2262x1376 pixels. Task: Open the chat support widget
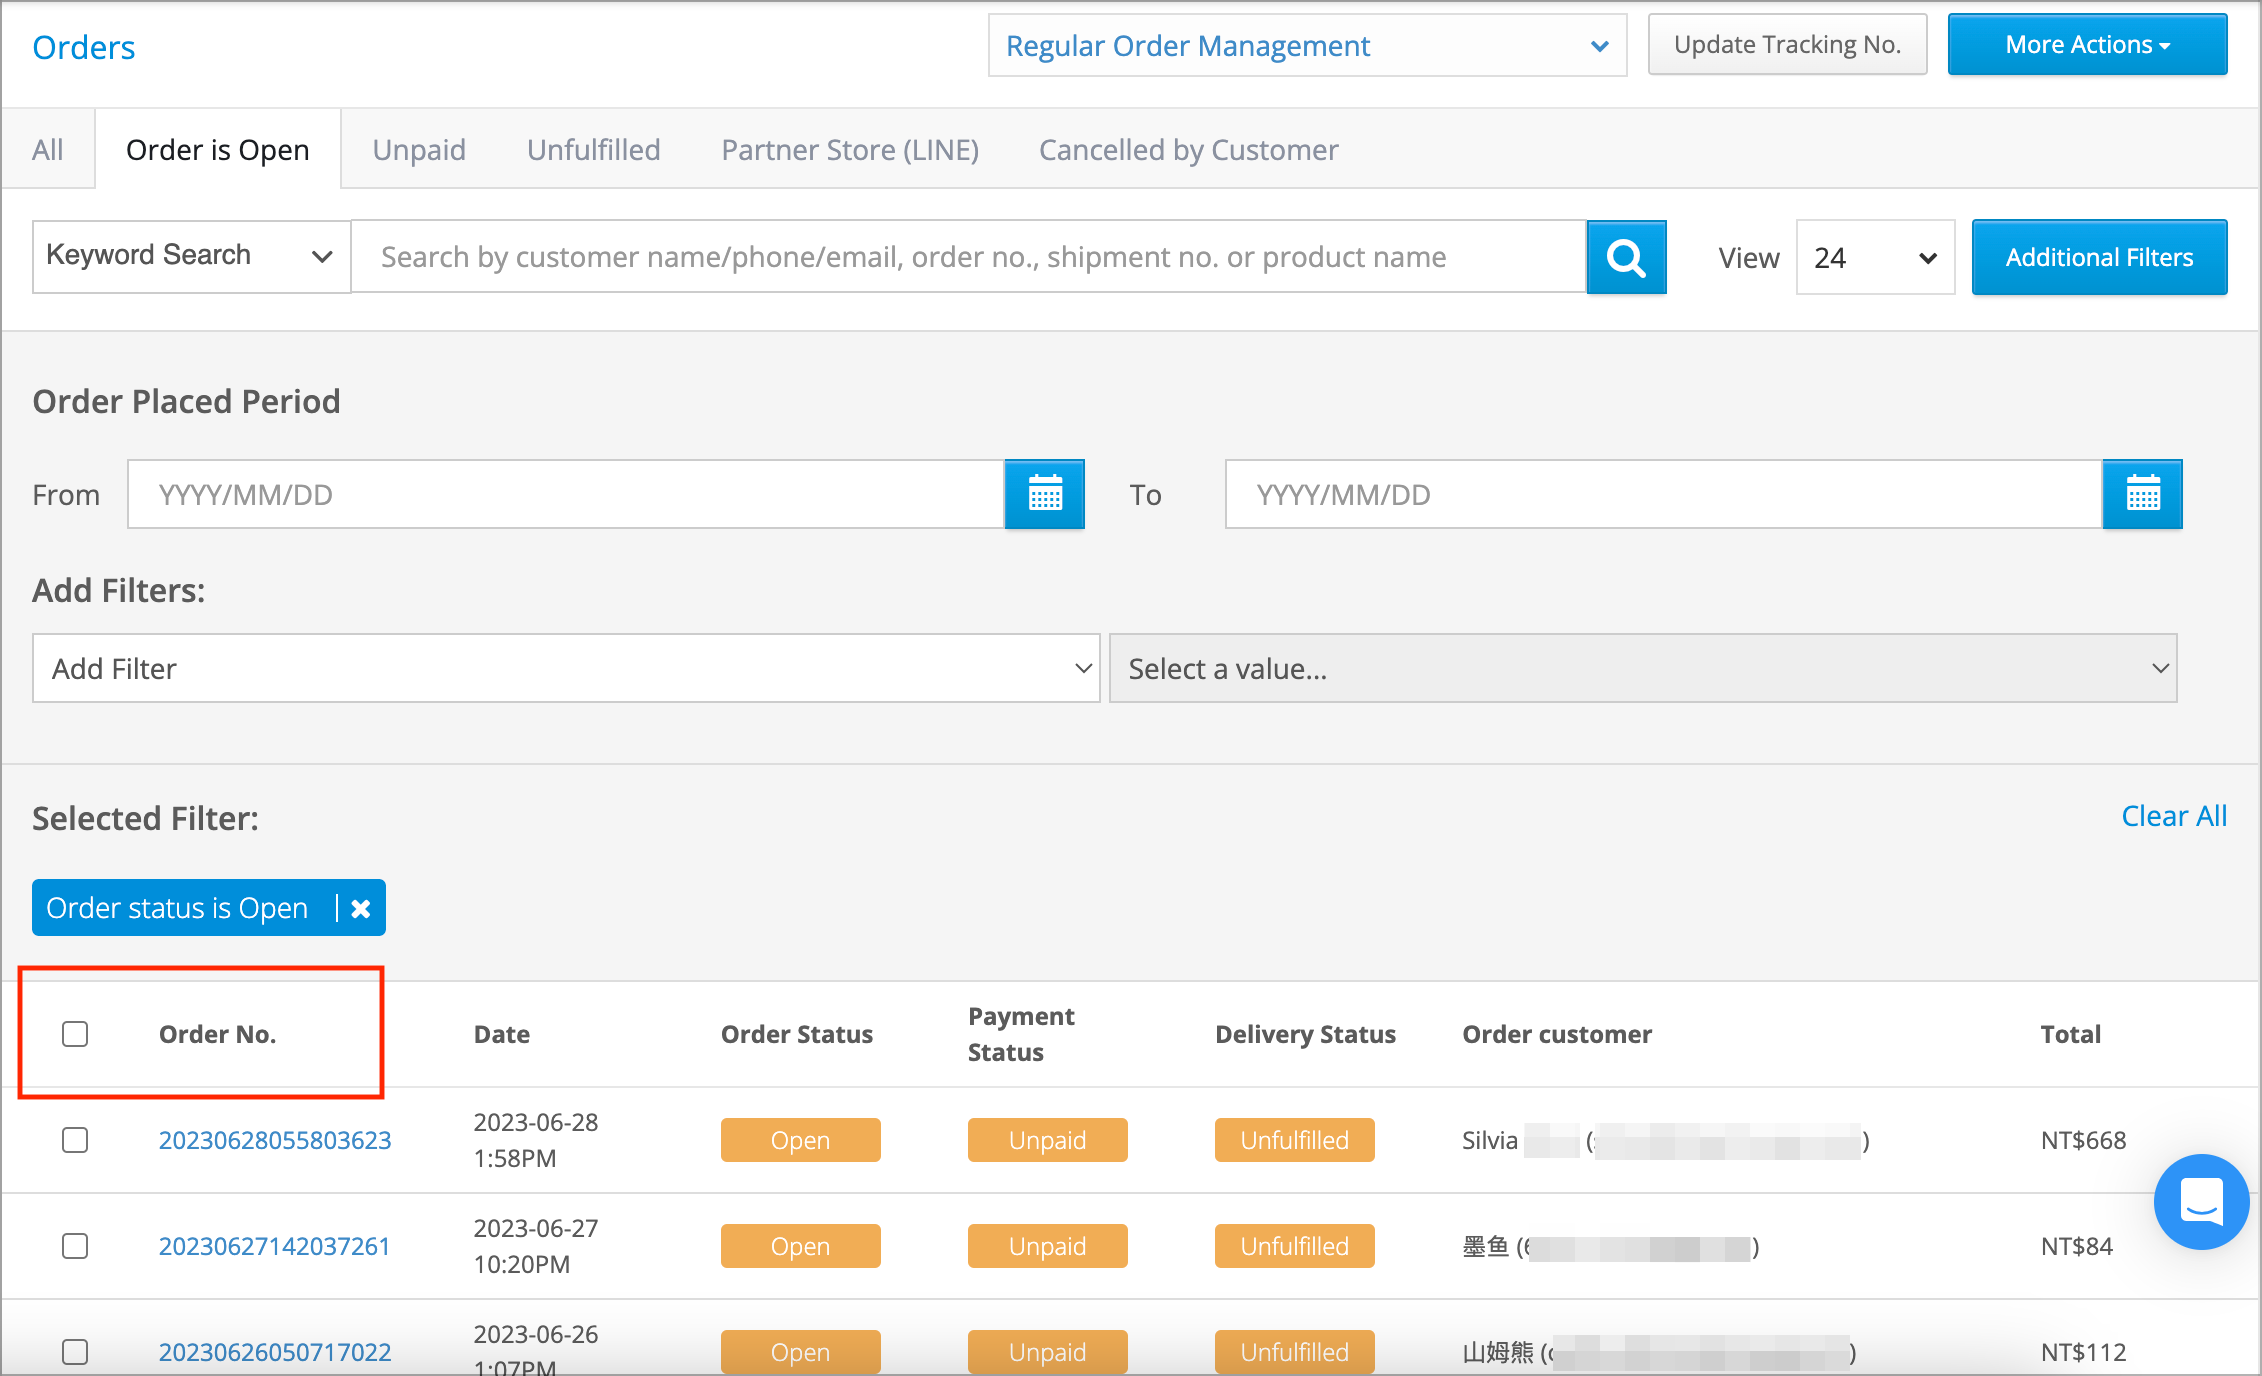(x=2200, y=1202)
